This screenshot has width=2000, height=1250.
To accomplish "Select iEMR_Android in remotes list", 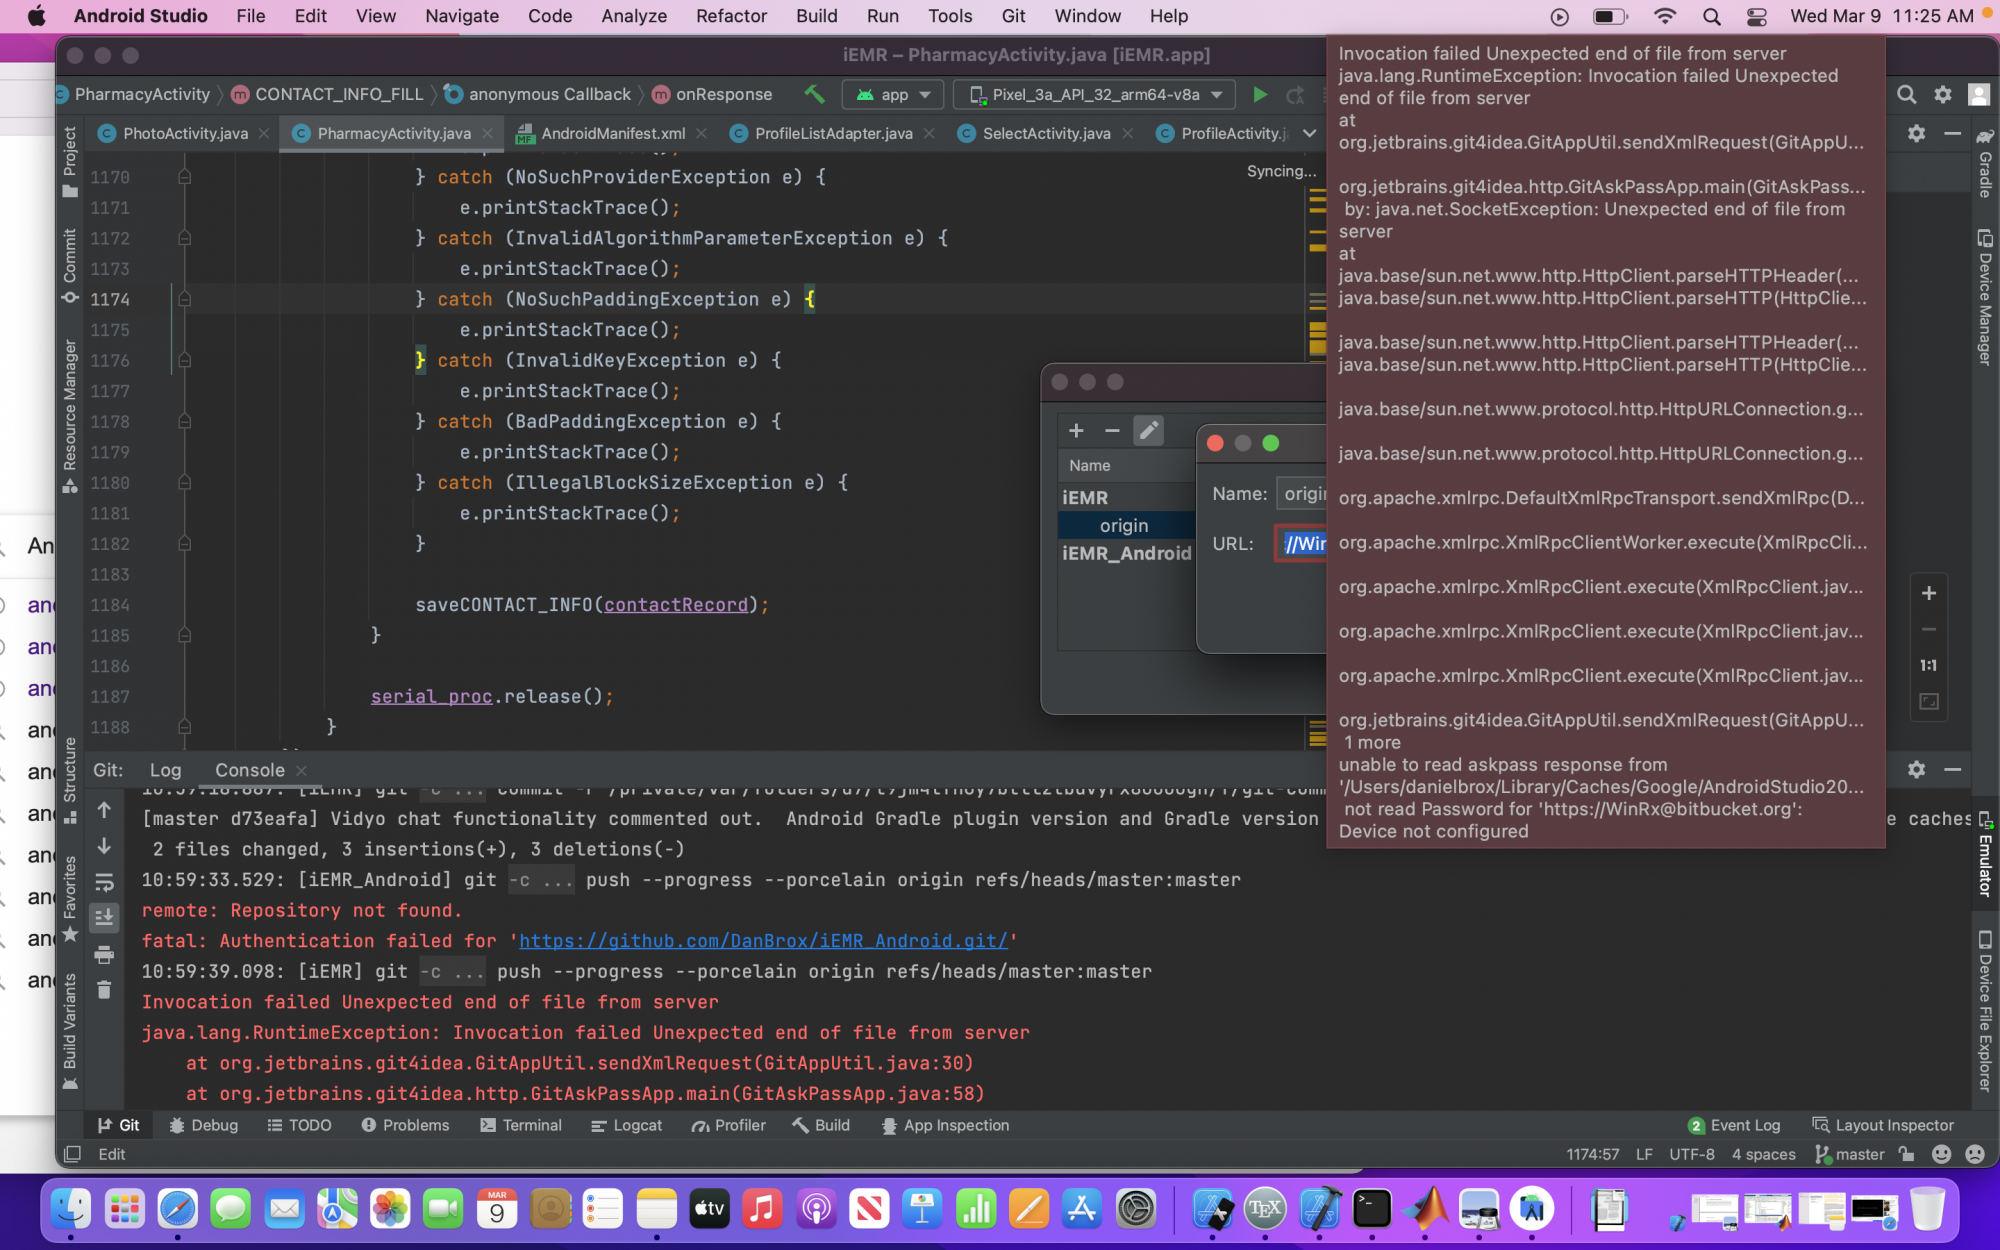I will [1126, 553].
